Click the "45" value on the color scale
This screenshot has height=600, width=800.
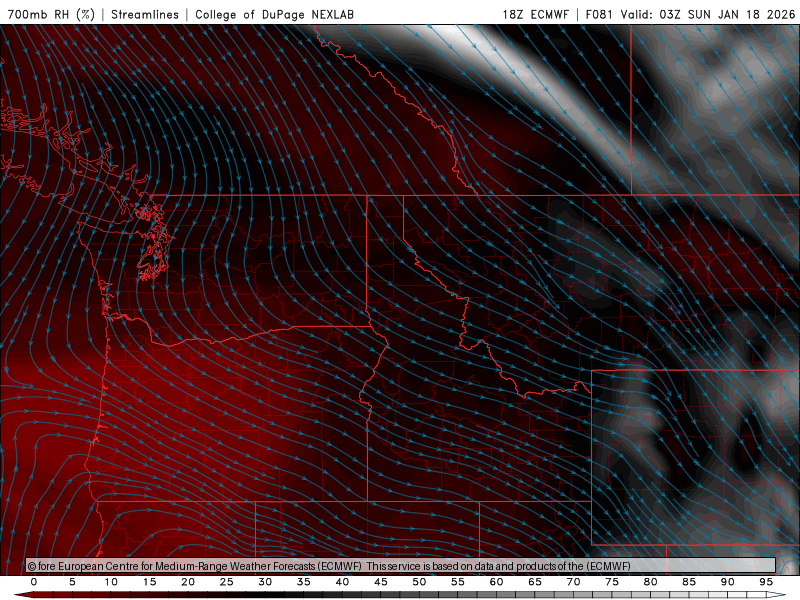tap(381, 582)
